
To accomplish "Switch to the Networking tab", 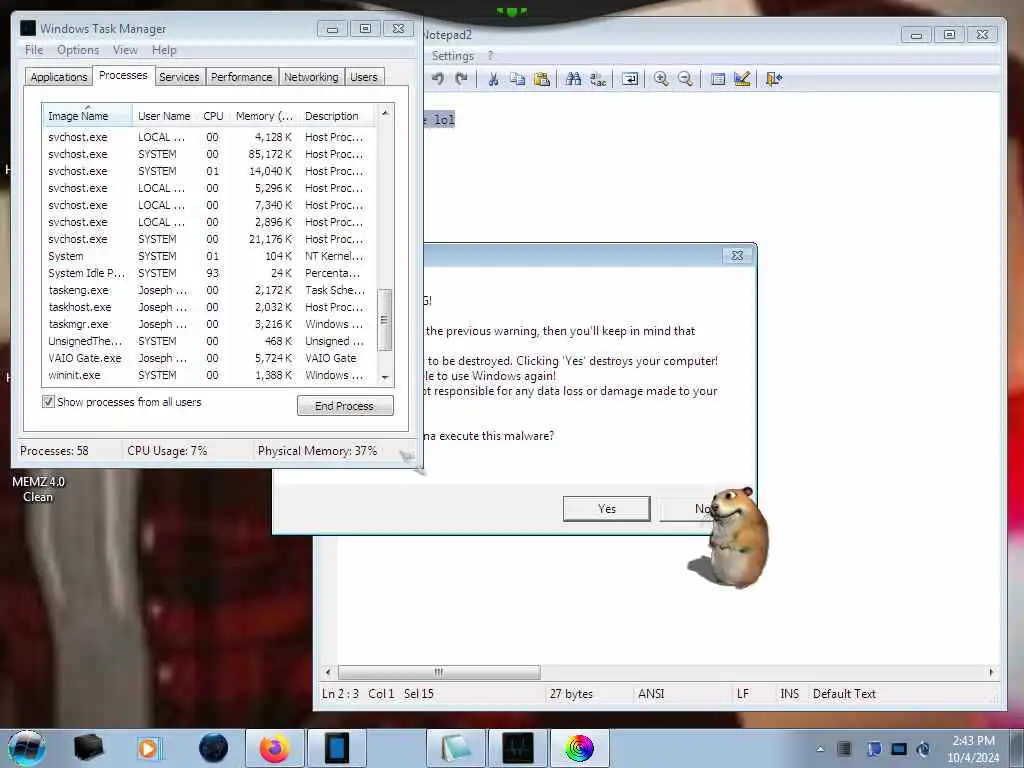I will tap(311, 77).
